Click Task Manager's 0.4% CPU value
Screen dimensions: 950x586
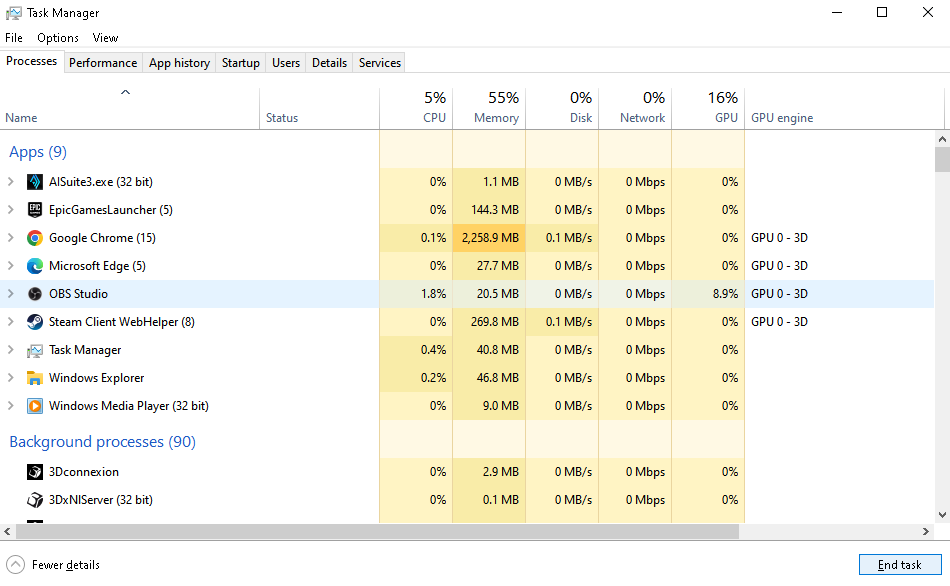(433, 350)
